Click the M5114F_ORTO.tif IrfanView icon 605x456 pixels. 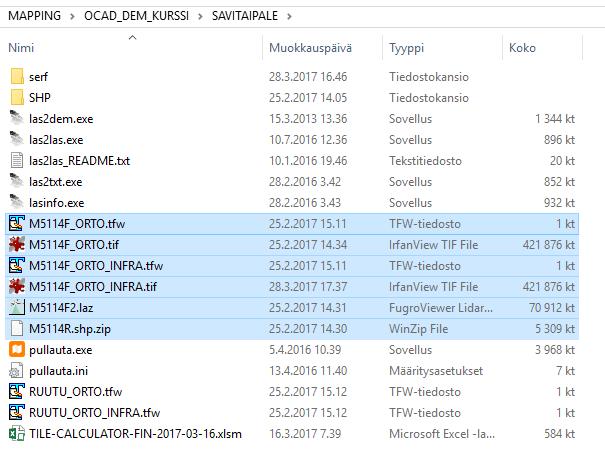click(x=17, y=244)
